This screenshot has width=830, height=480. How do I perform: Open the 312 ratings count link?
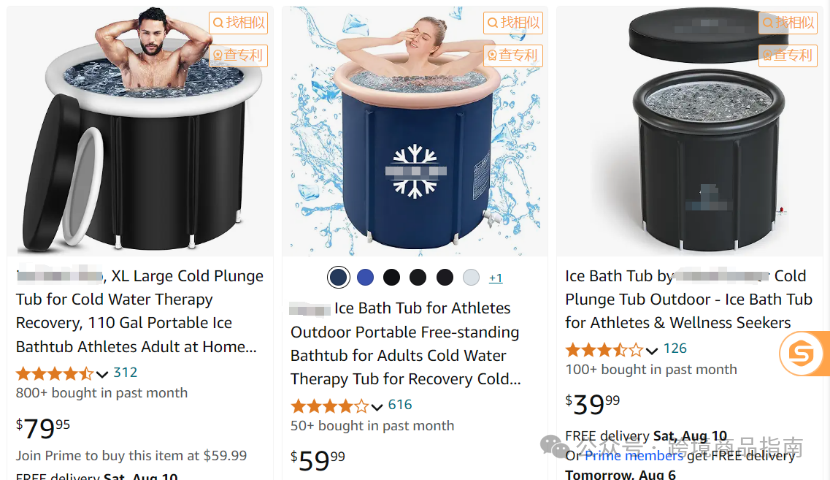[125, 373]
